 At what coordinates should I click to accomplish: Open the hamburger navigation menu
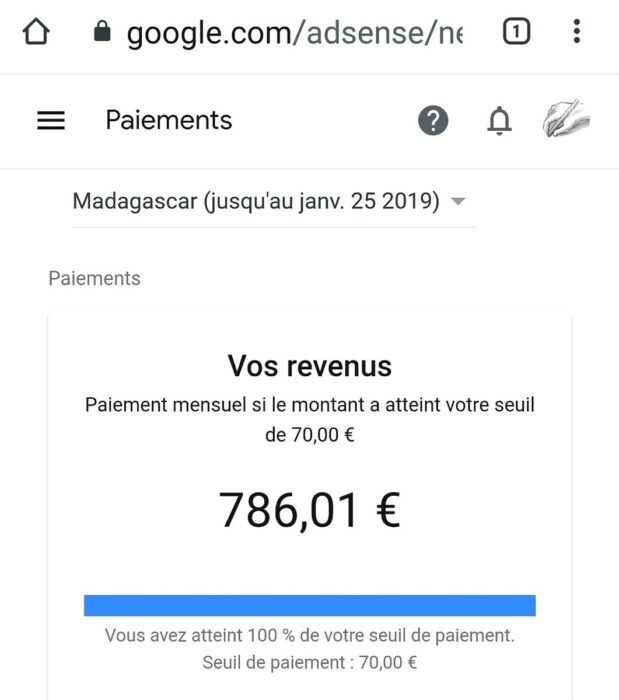pos(51,121)
